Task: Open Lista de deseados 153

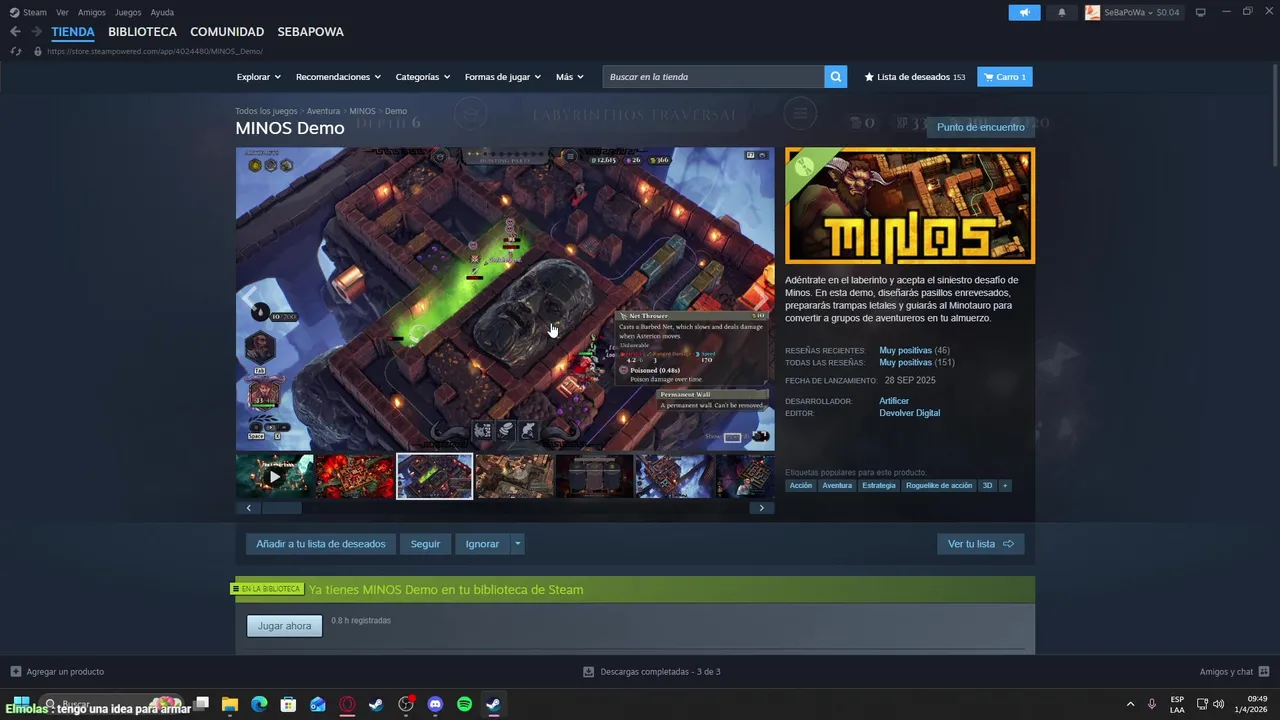Action: pyautogui.click(x=915, y=77)
